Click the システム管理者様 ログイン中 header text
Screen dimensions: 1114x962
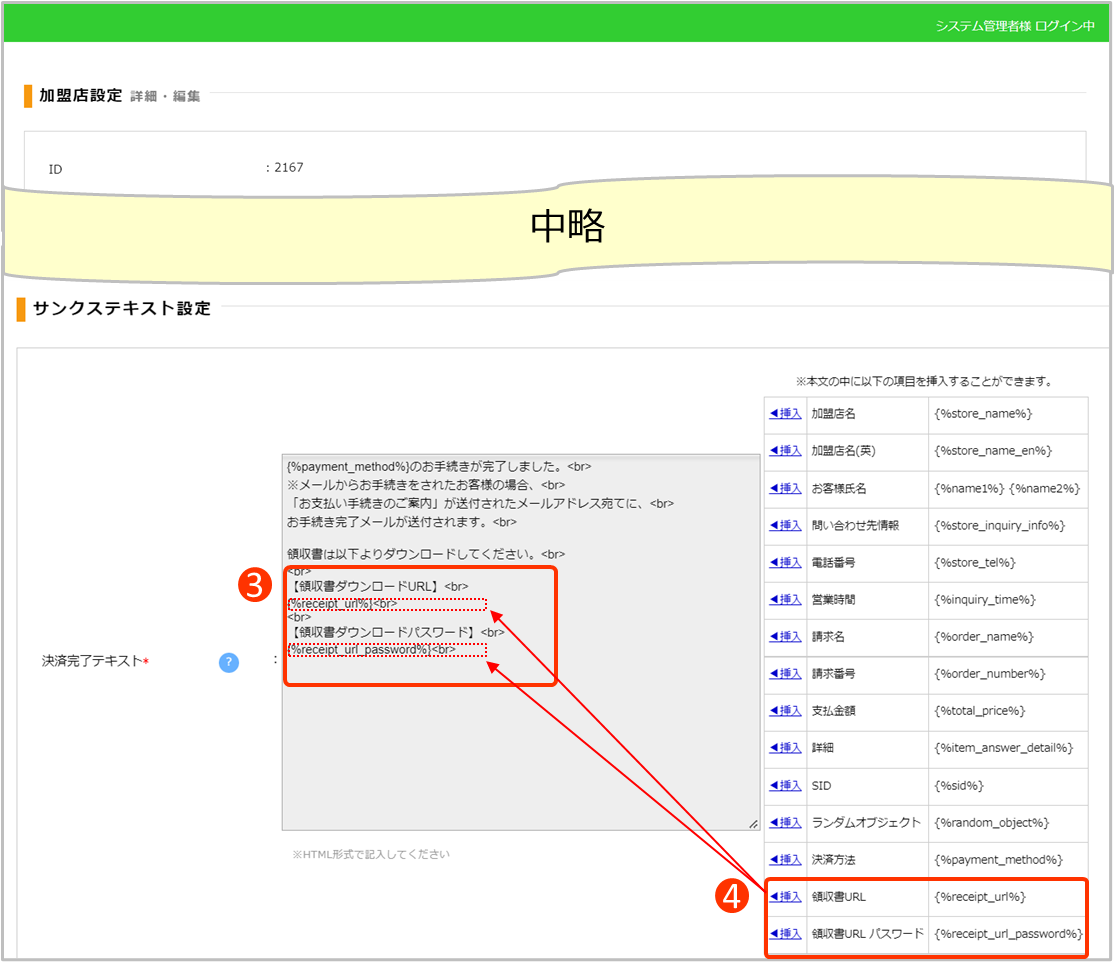[1014, 25]
